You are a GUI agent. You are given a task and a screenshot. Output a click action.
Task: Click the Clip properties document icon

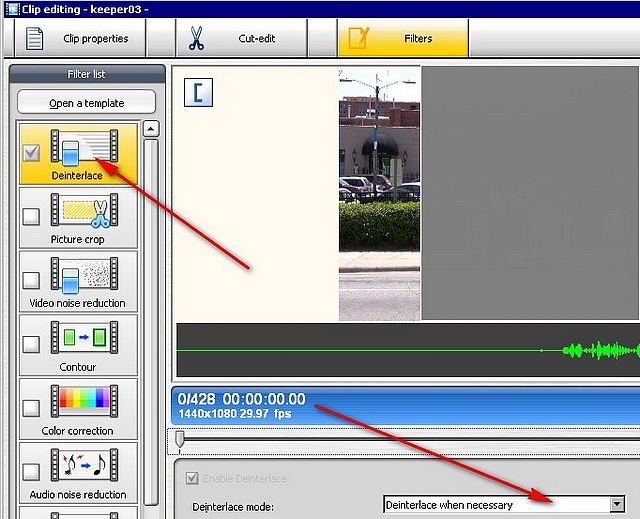tap(34, 38)
